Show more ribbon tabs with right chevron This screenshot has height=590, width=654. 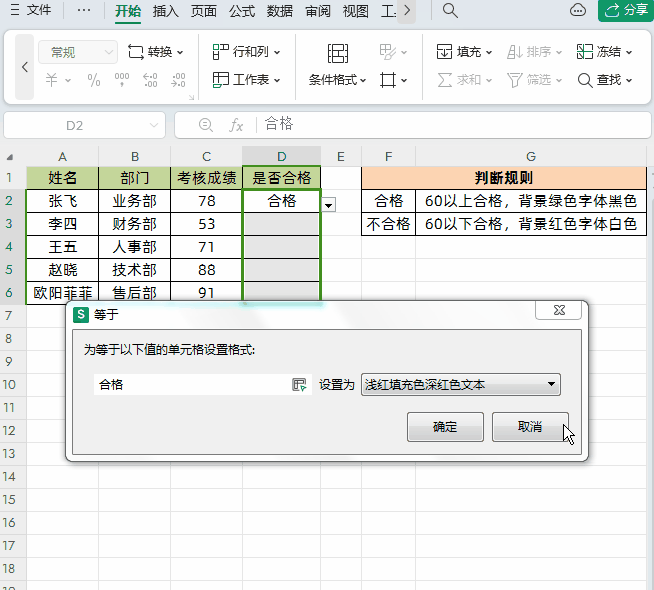pyautogui.click(x=407, y=10)
